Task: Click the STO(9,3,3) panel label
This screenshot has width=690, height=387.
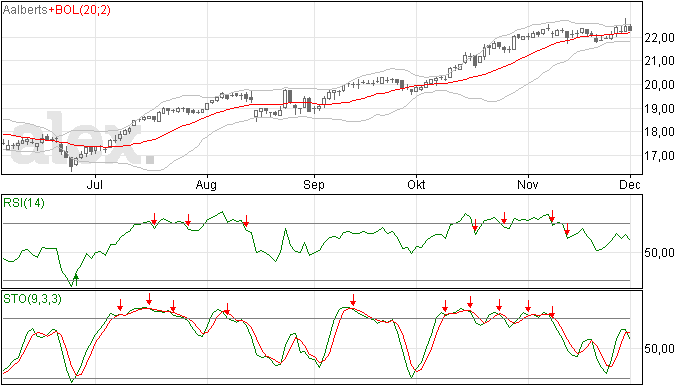Action: pyautogui.click(x=33, y=299)
